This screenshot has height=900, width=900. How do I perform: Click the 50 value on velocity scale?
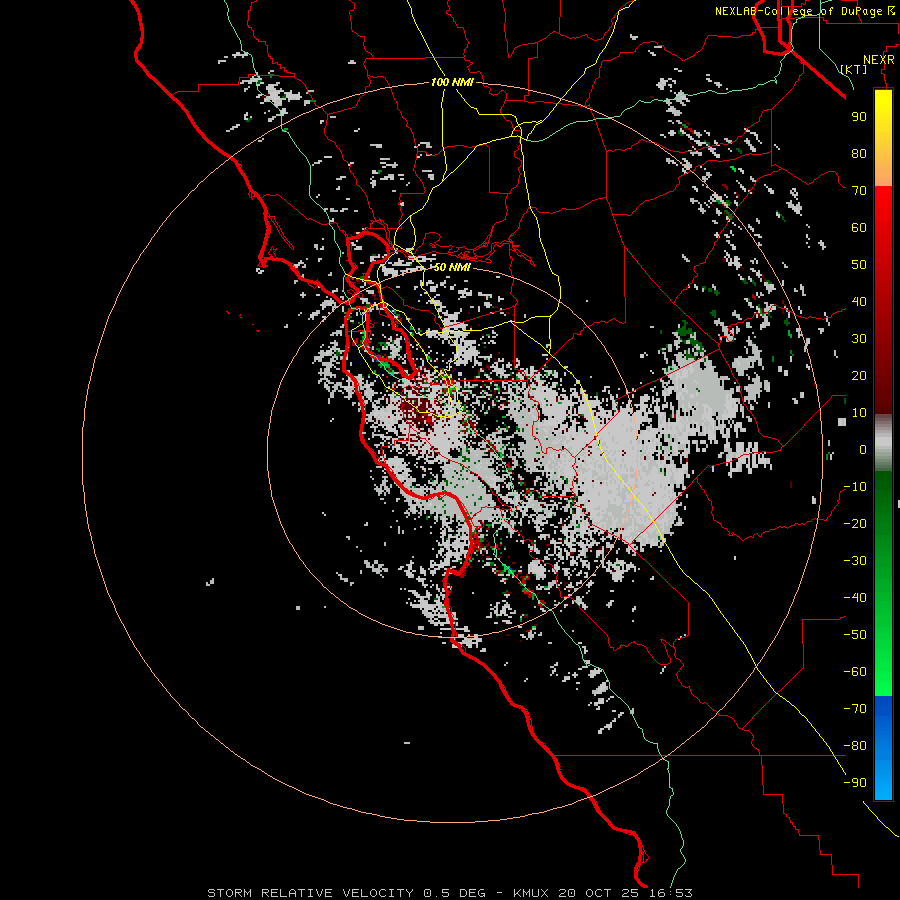(859, 265)
